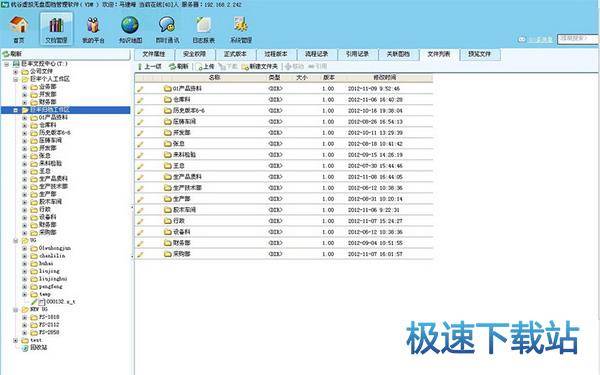Select 生产品质科 folder in the file list
Viewport: 600px width, 375px height.
(183, 177)
